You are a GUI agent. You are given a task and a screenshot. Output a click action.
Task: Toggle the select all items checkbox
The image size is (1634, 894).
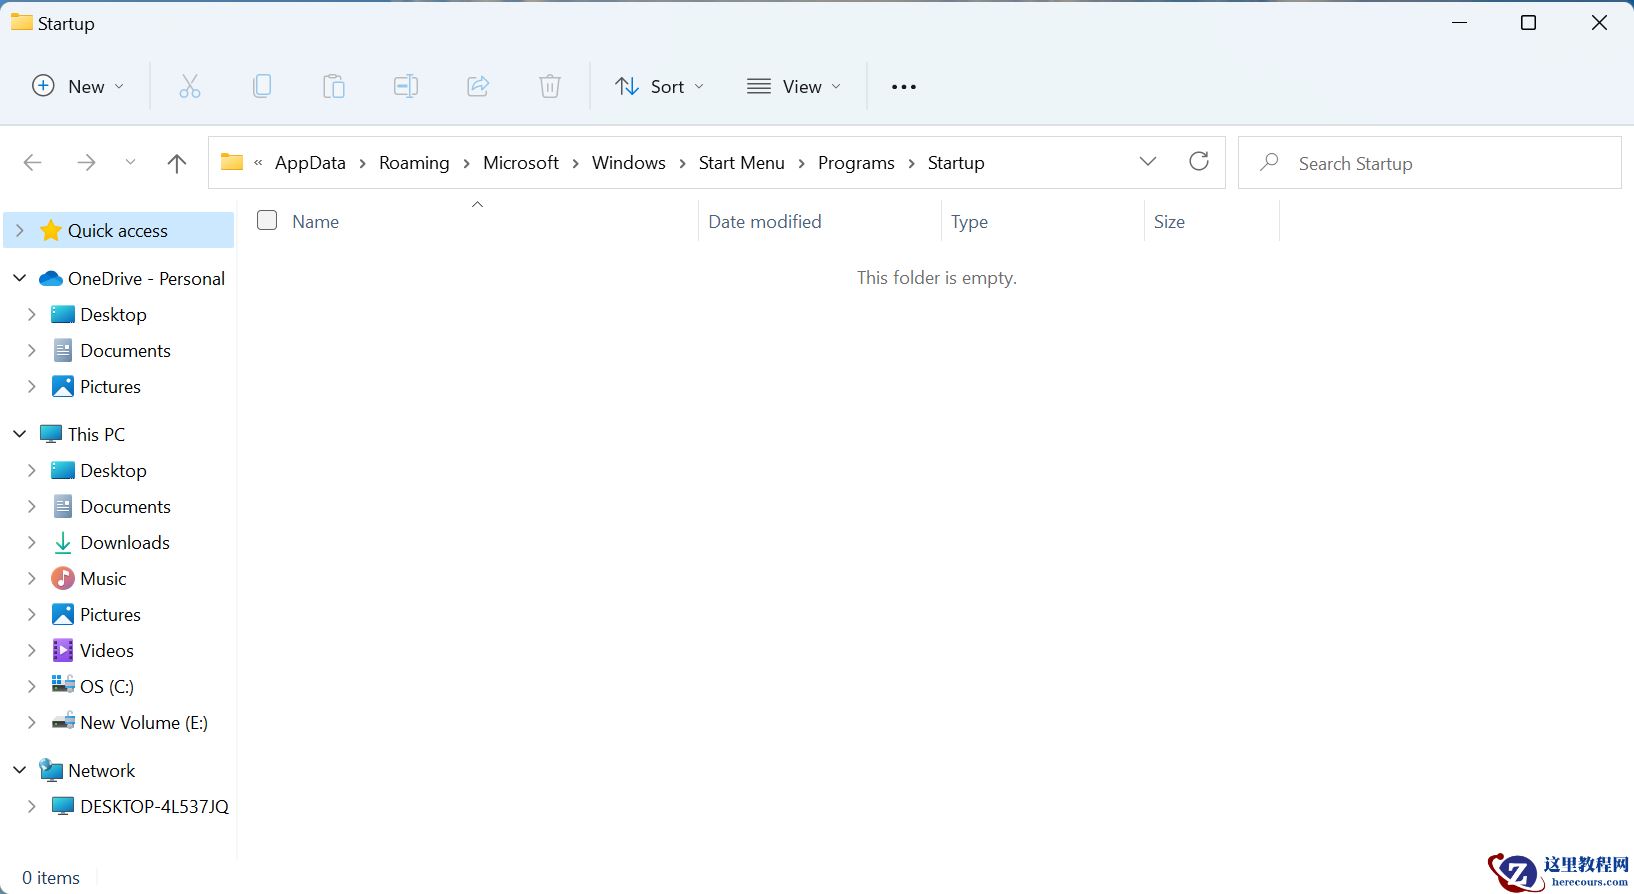tap(267, 221)
